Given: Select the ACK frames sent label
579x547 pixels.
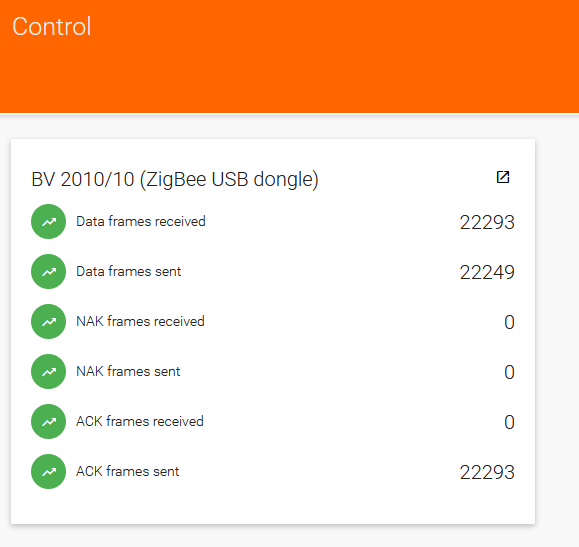Looking at the screenshot, I should (127, 472).
